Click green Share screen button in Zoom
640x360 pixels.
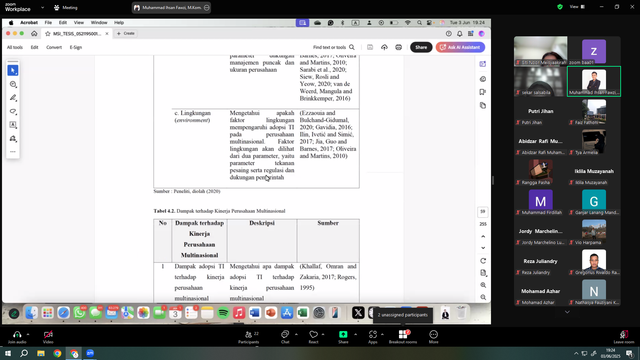pyautogui.click(x=343, y=337)
